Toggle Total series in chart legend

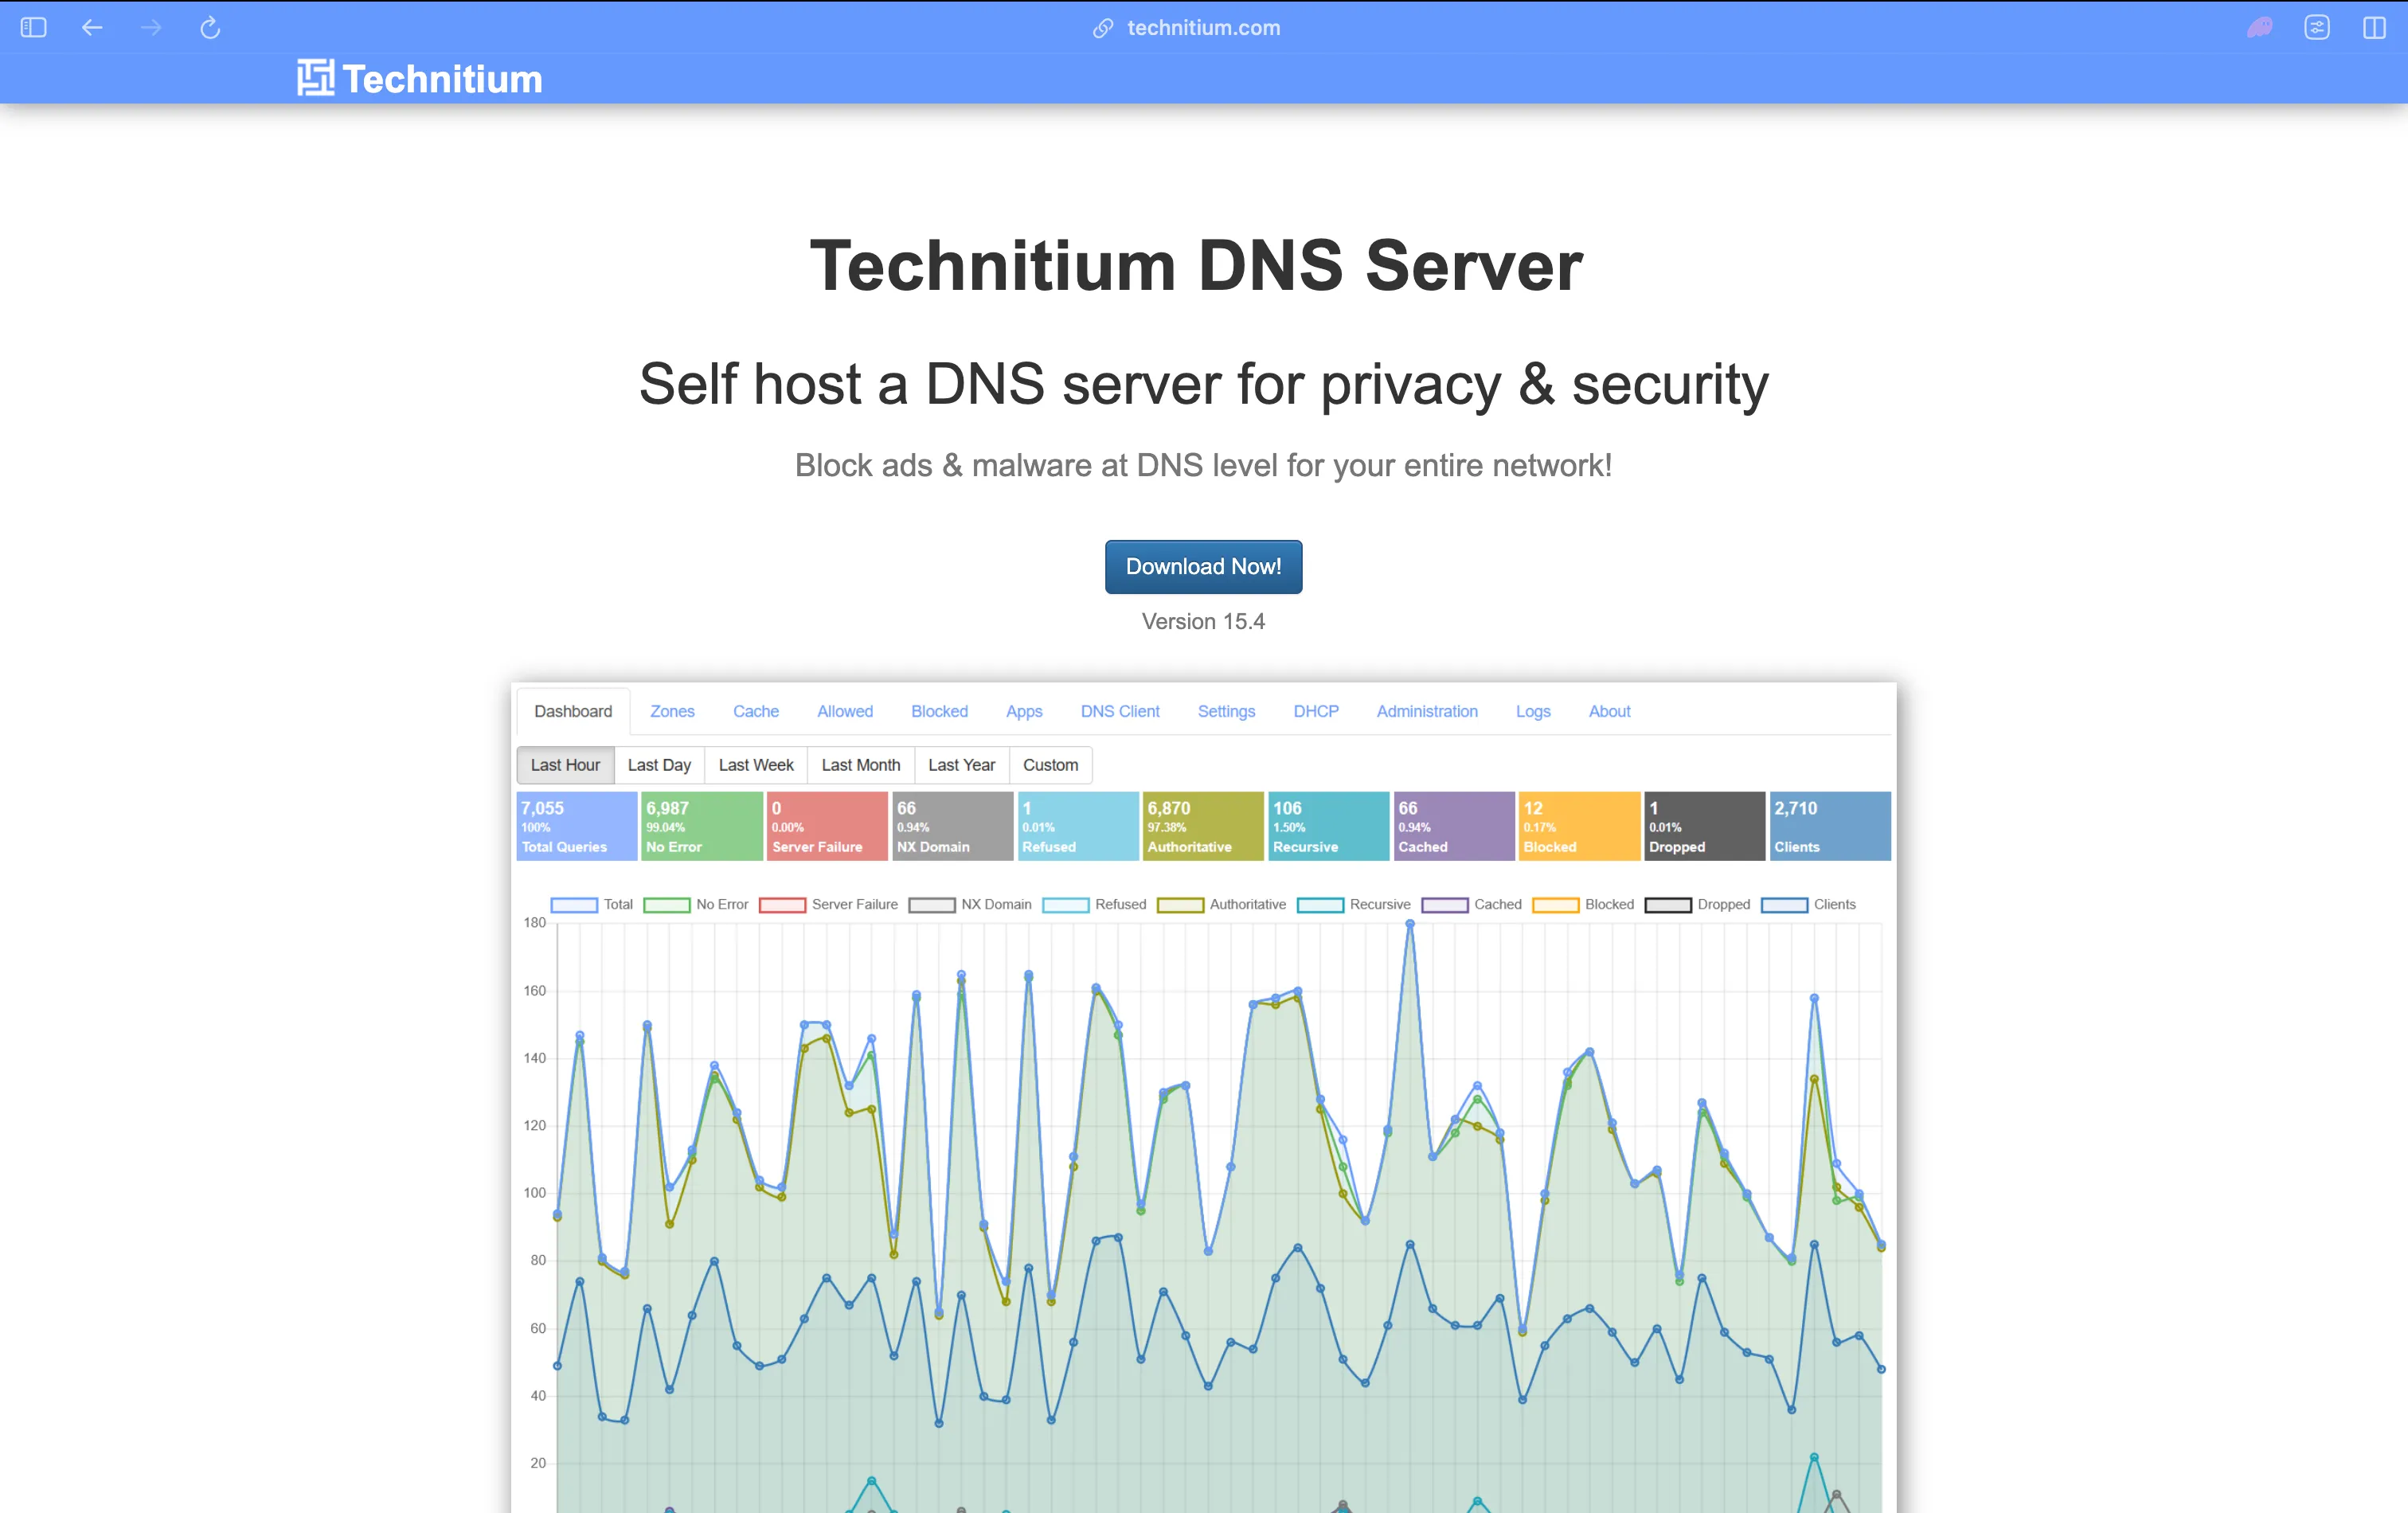click(592, 904)
